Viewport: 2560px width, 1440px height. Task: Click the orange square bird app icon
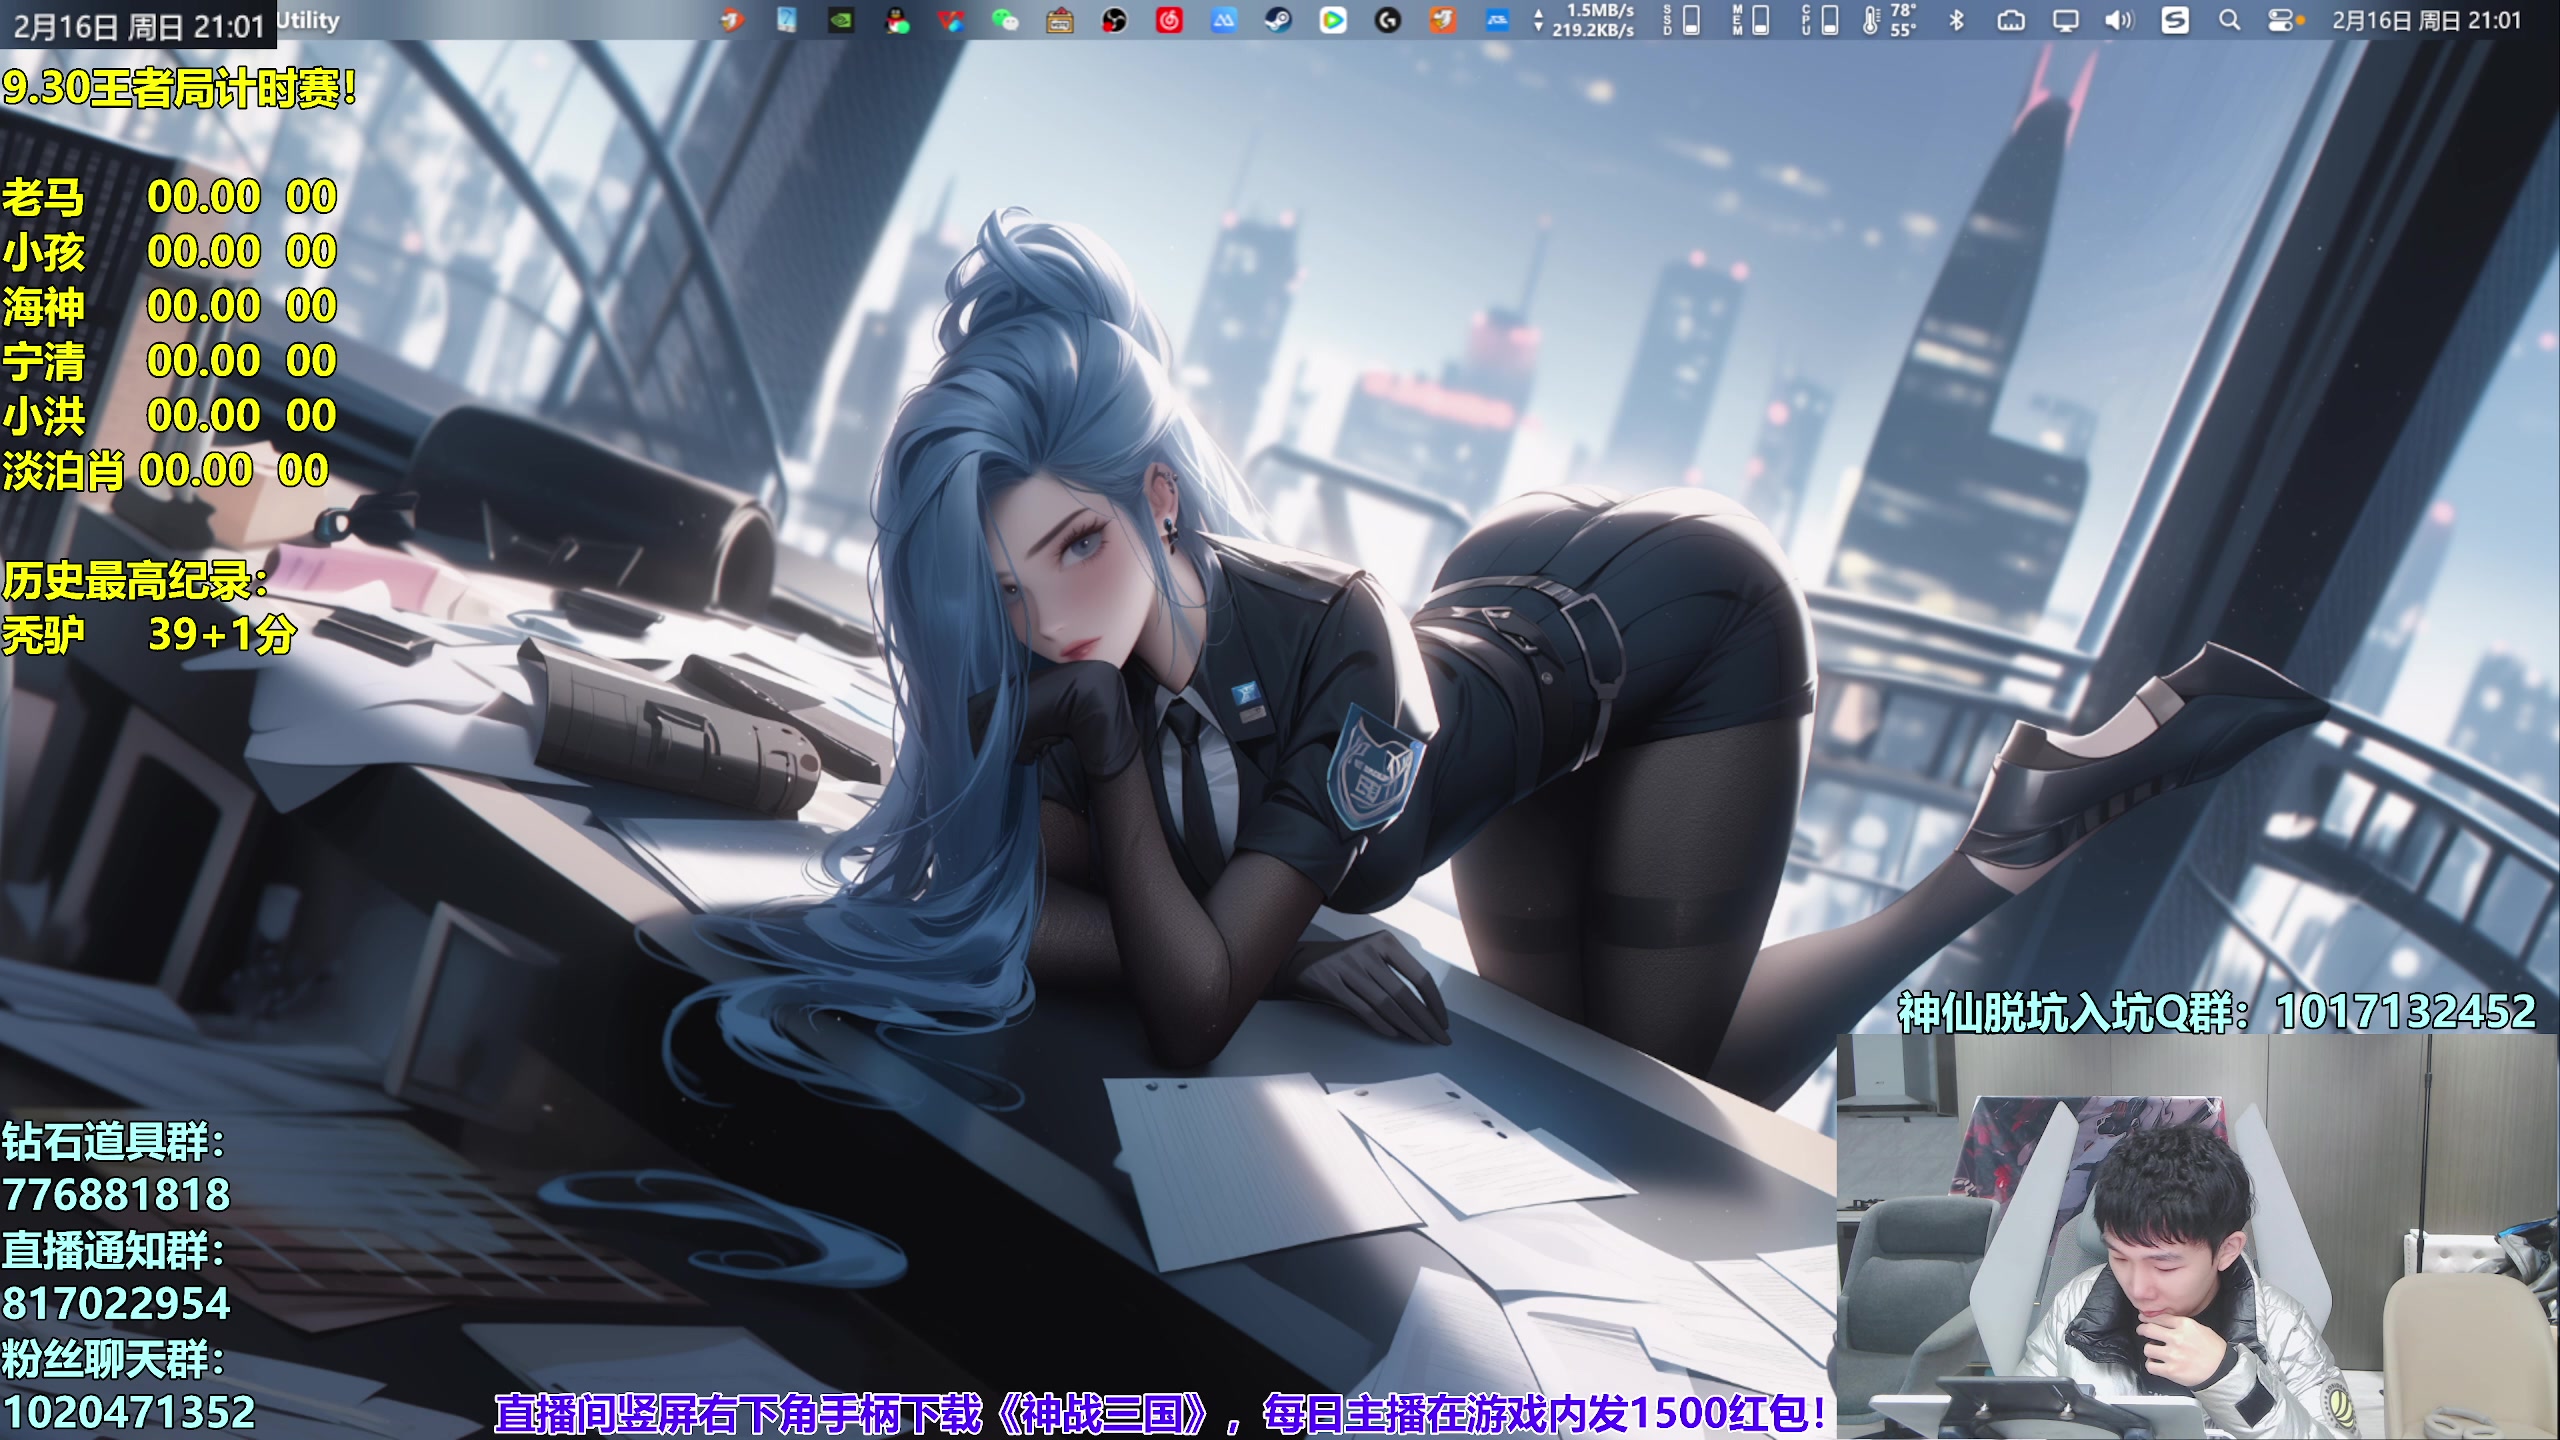1442,20
